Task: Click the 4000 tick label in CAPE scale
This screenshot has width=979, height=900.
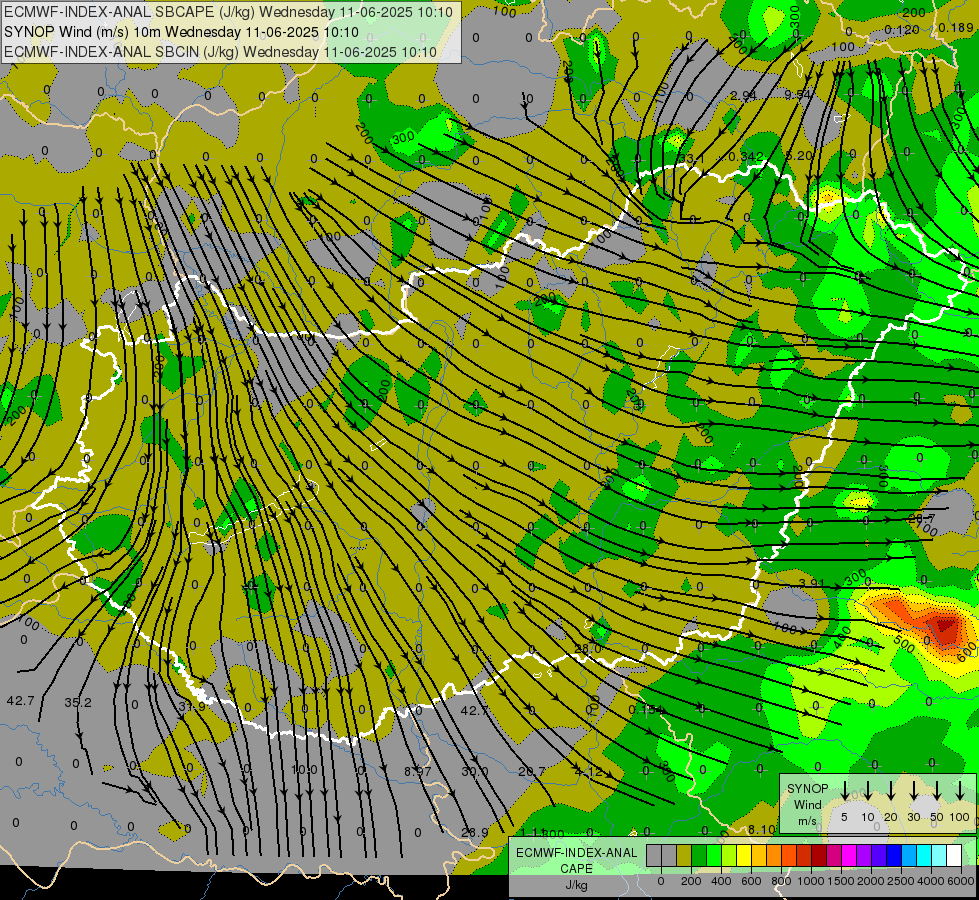Action: (x=931, y=881)
